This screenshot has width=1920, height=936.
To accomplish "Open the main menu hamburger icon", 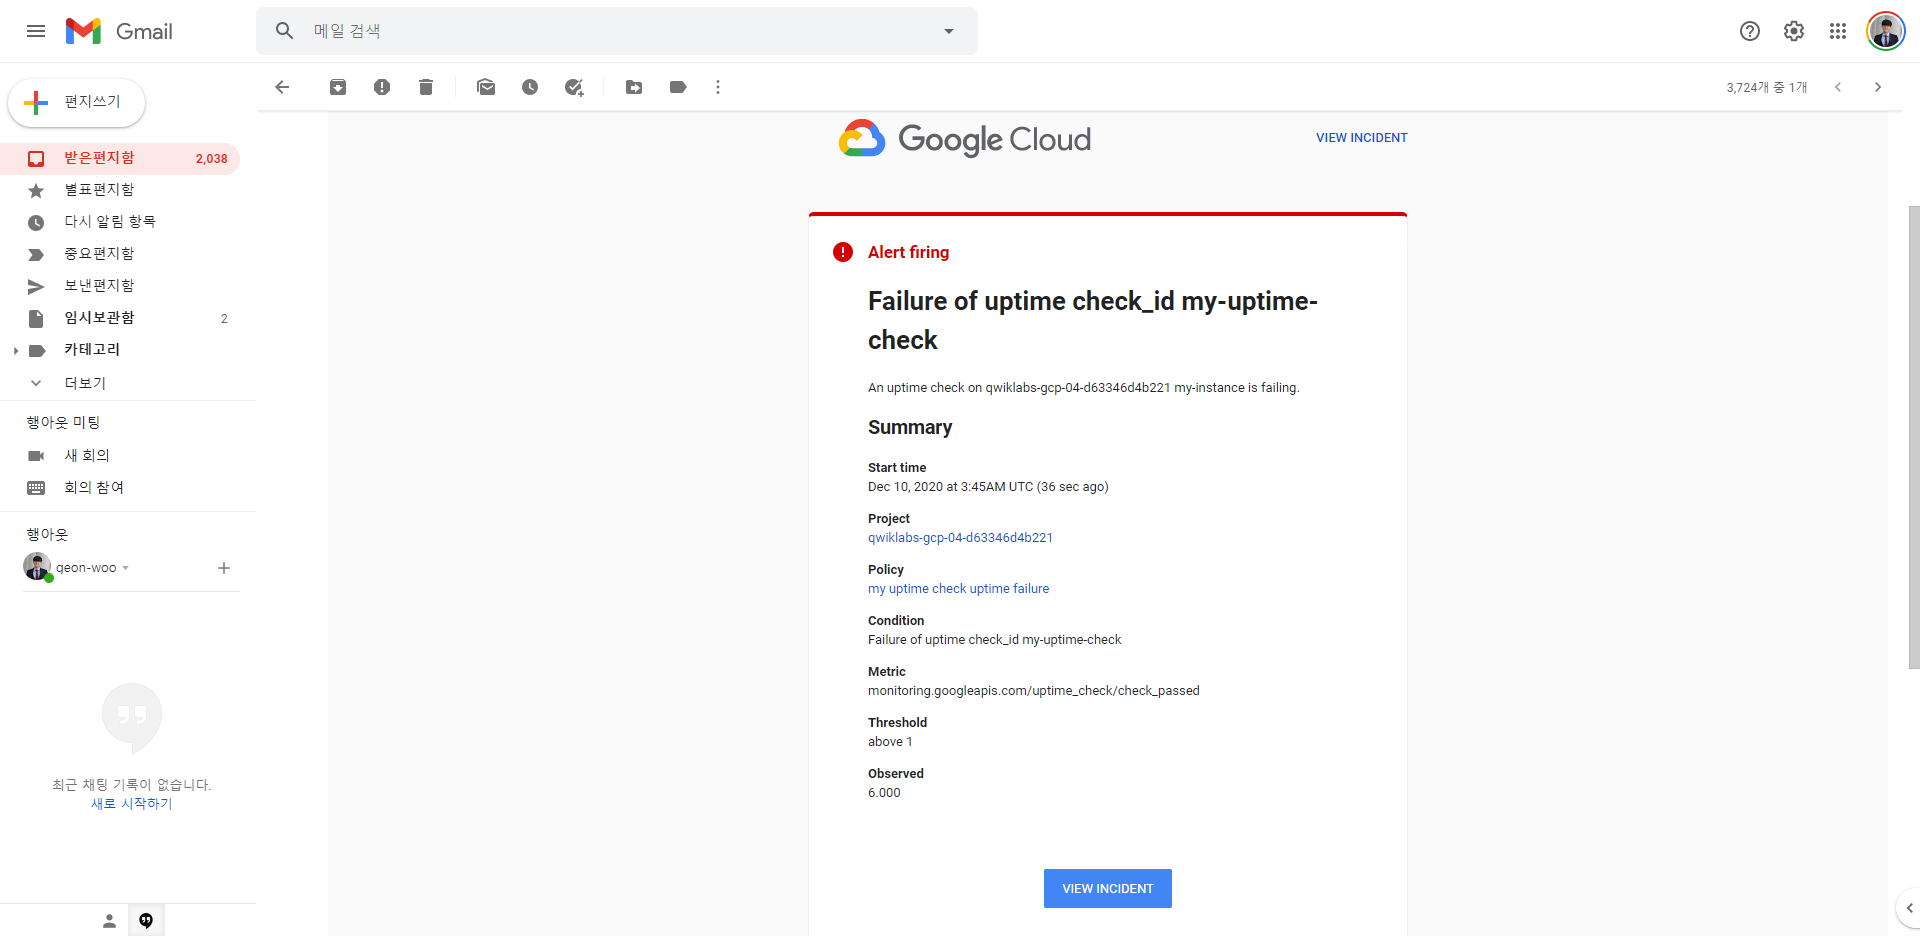I will pyautogui.click(x=36, y=31).
